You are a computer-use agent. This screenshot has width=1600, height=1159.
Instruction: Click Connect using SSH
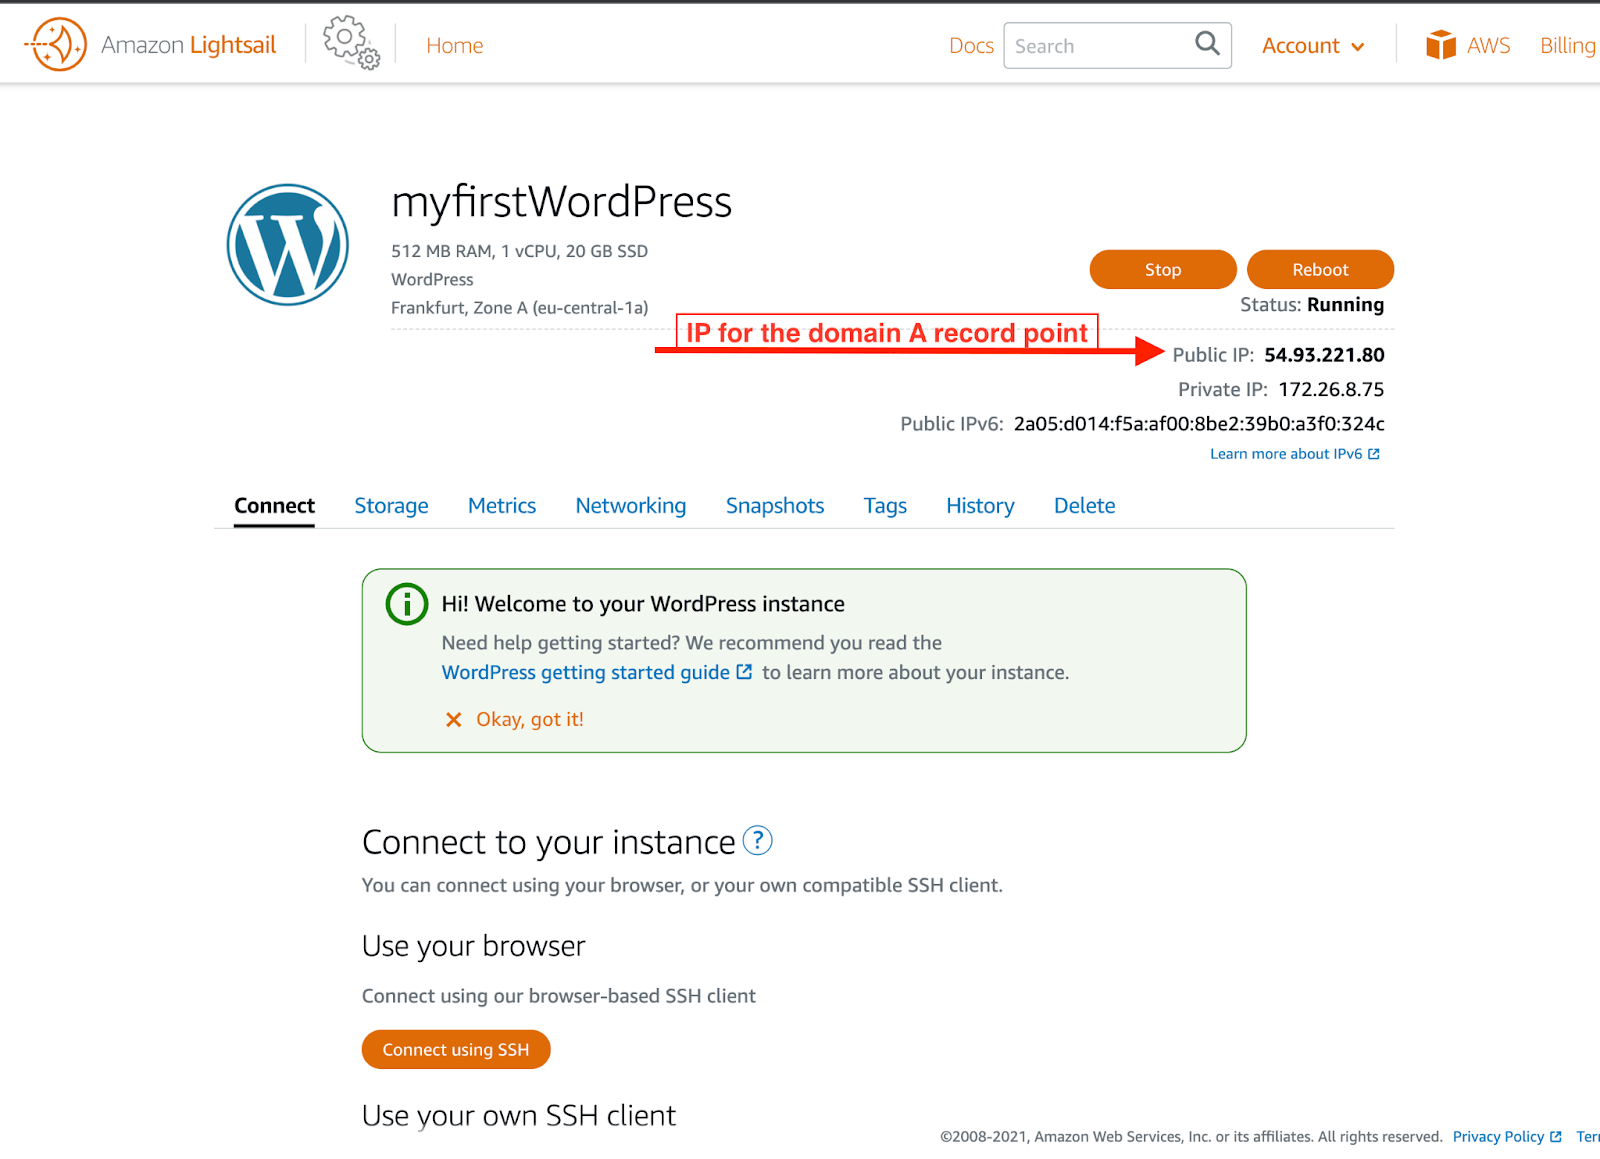455,1049
